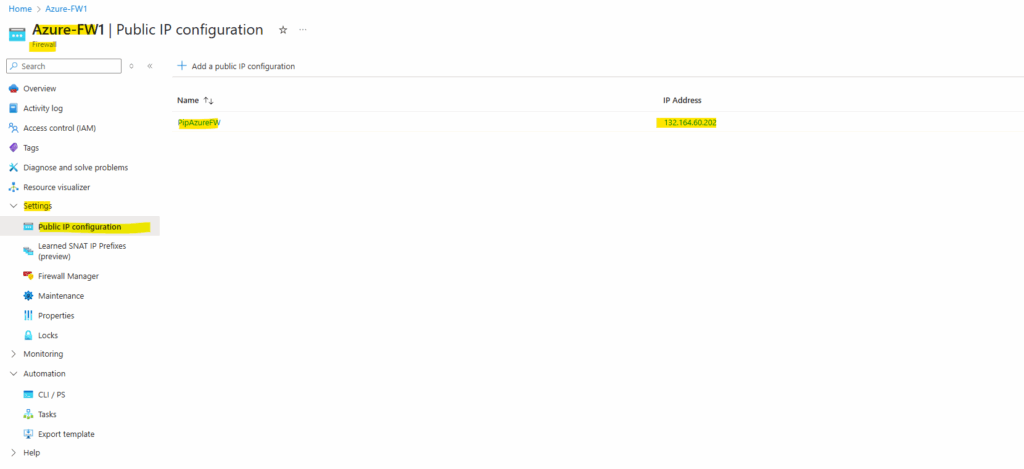Click the Resource visualizer icon
Screen dimensions: 1024x469
[x=14, y=187]
